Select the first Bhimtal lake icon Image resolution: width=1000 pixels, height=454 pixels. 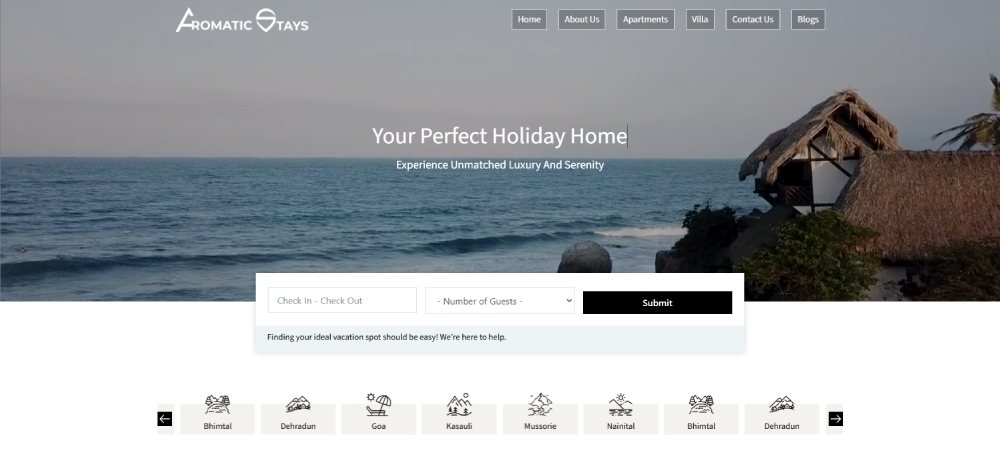click(x=217, y=404)
